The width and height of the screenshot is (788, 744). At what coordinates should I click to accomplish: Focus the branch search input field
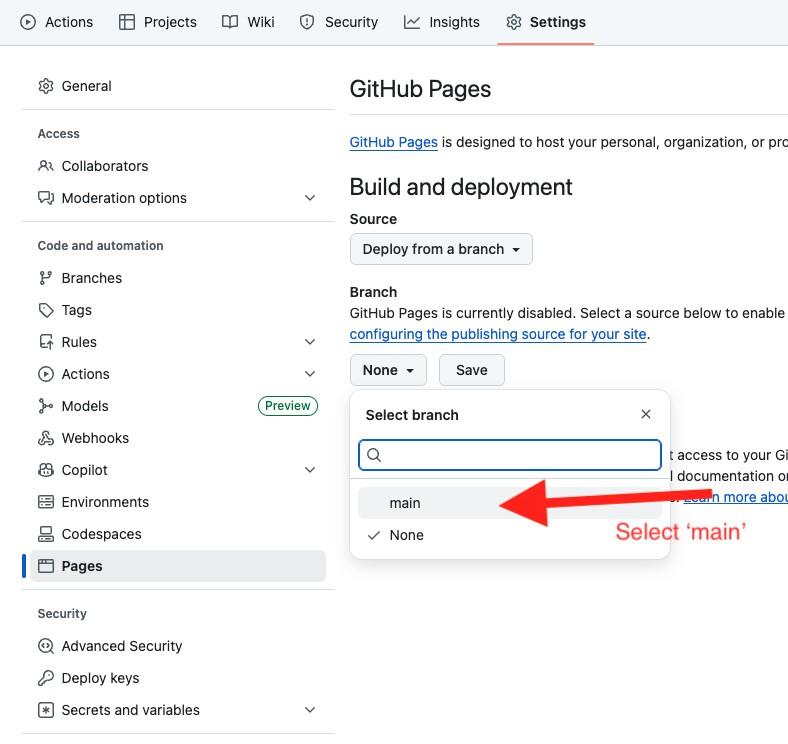pos(510,455)
